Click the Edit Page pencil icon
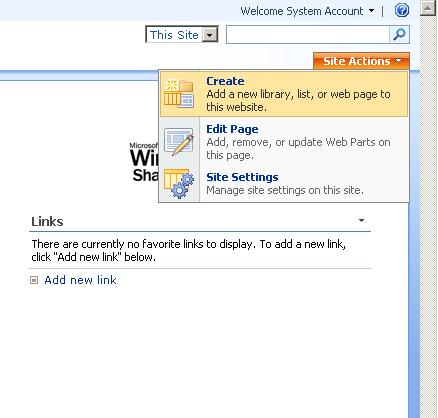Image resolution: width=438 pixels, height=418 pixels. pyautogui.click(x=179, y=142)
